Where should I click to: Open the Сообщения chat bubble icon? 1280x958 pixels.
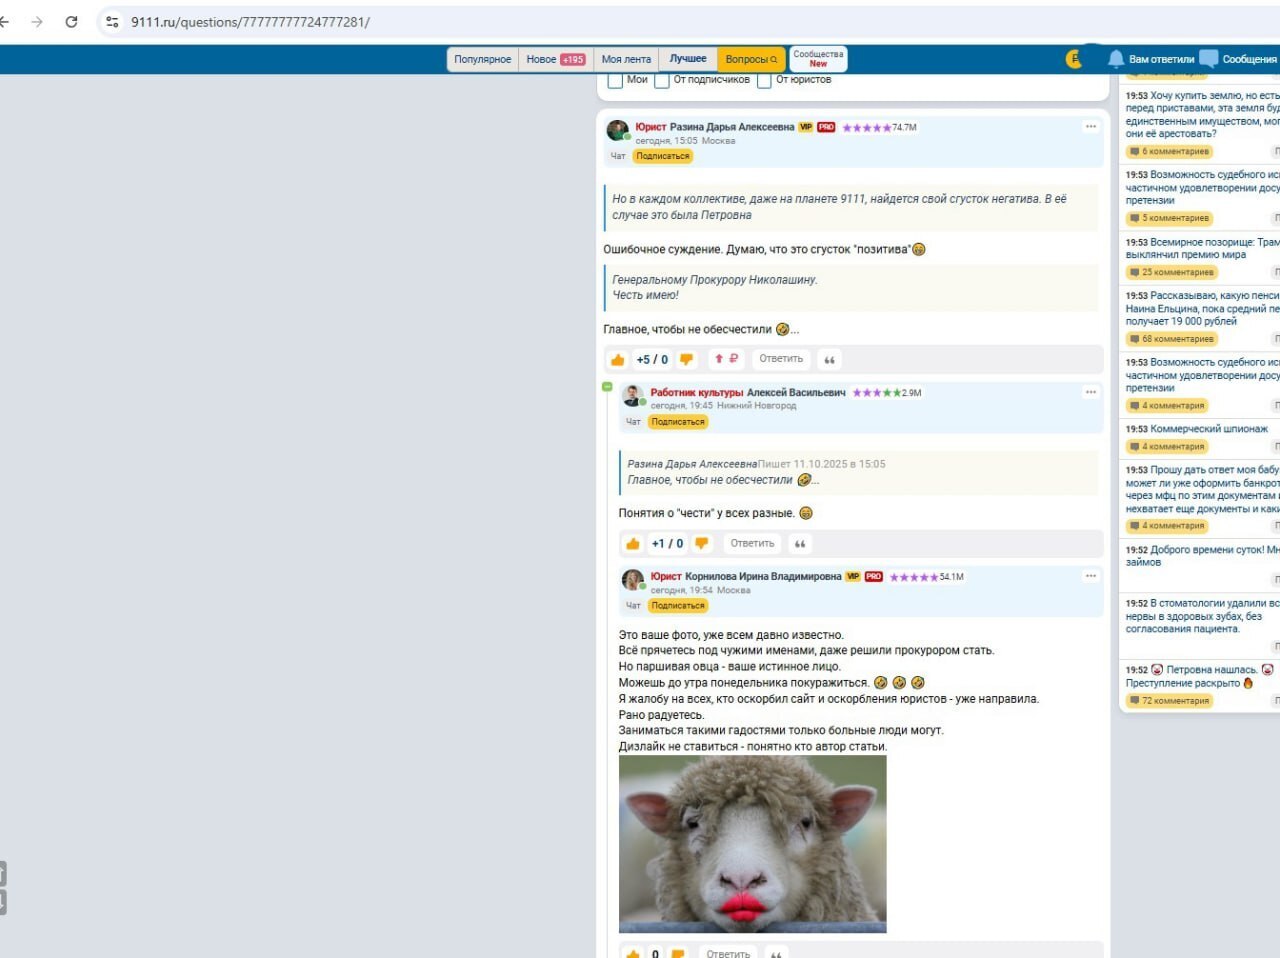point(1209,59)
